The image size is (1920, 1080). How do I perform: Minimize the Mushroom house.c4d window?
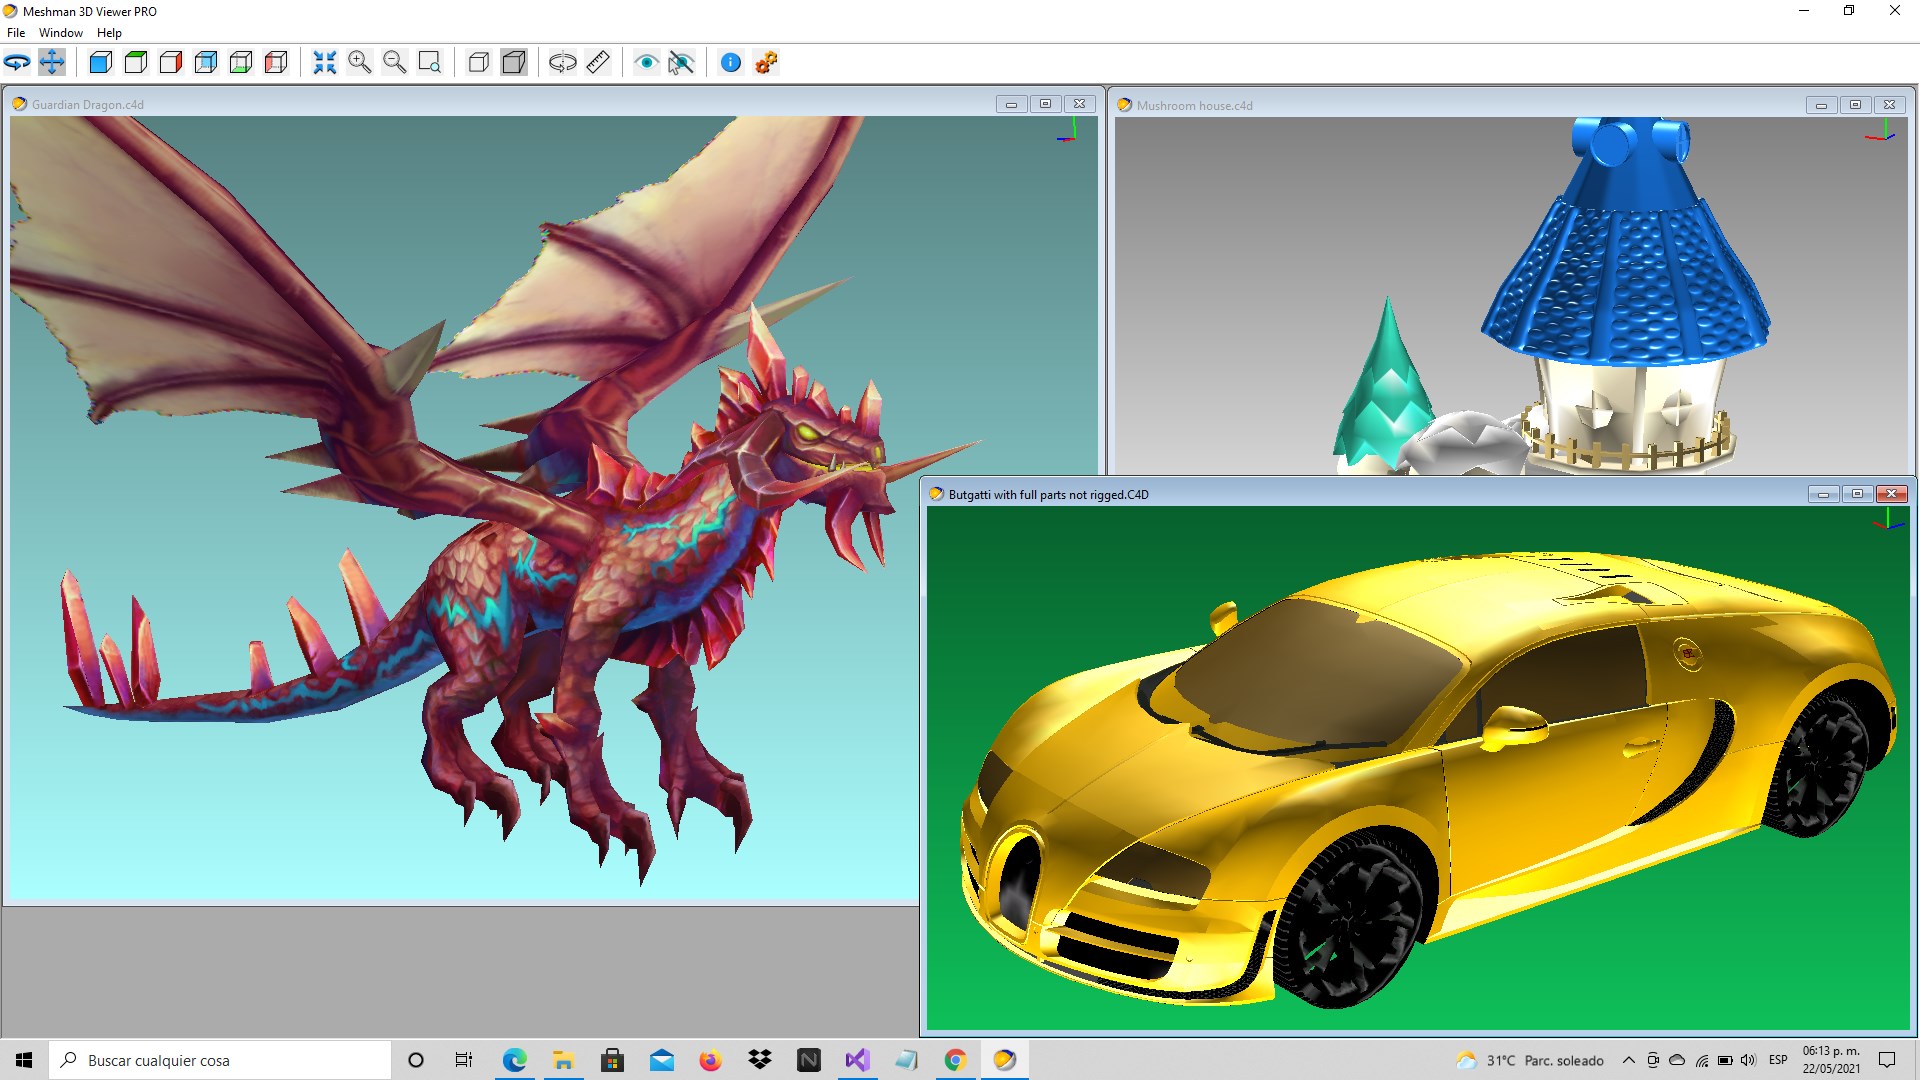1821,105
